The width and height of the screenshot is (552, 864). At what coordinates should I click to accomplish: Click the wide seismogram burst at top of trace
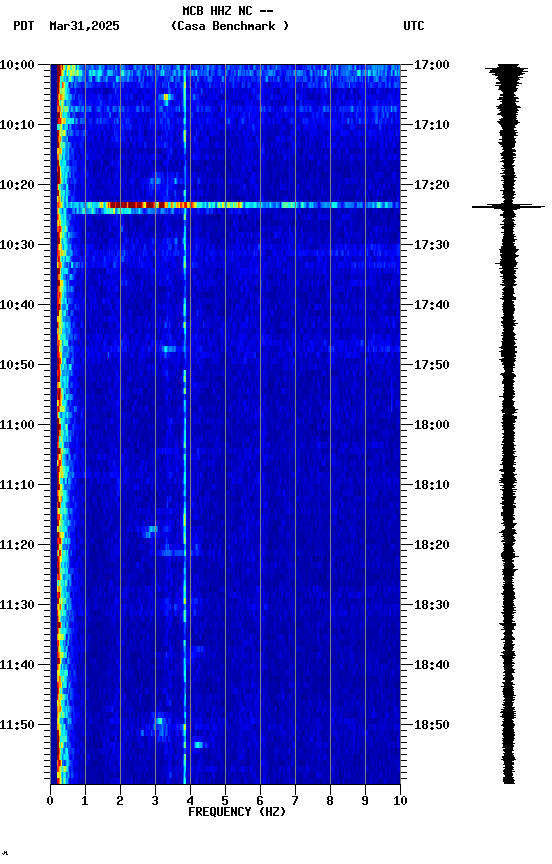point(507,71)
